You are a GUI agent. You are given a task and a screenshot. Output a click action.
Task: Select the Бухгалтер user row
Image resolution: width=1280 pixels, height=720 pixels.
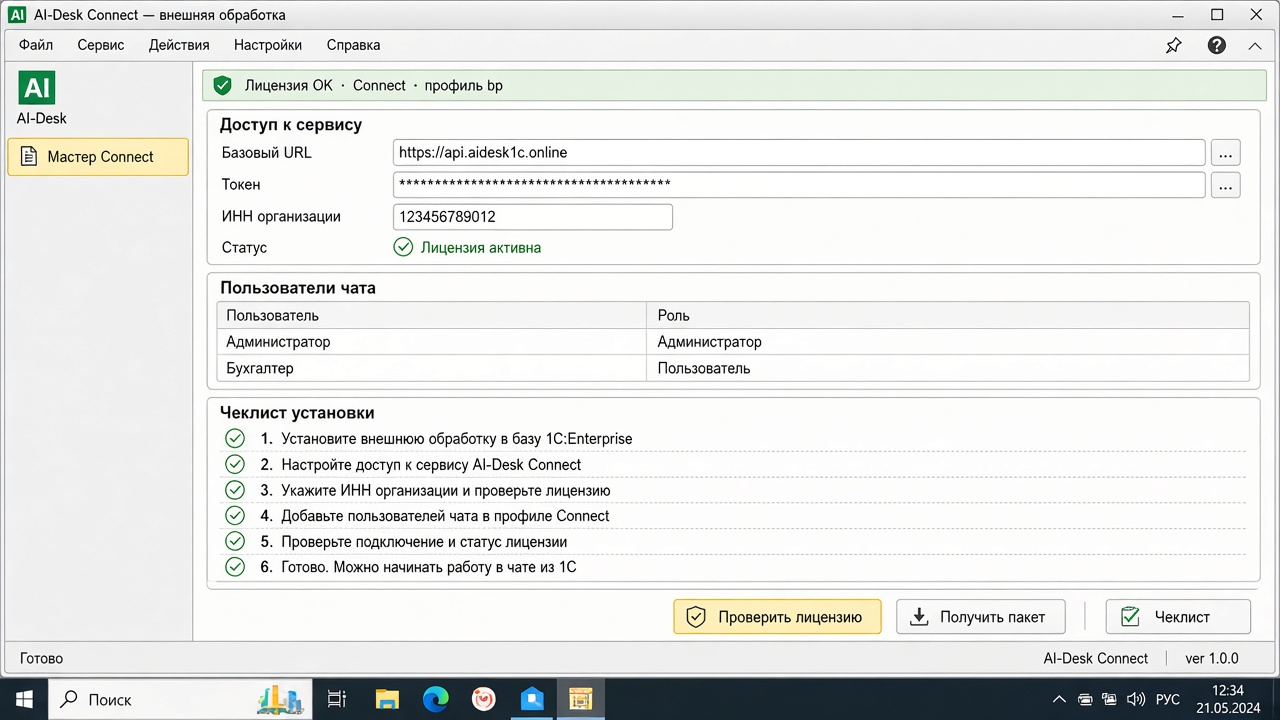[x=733, y=368]
